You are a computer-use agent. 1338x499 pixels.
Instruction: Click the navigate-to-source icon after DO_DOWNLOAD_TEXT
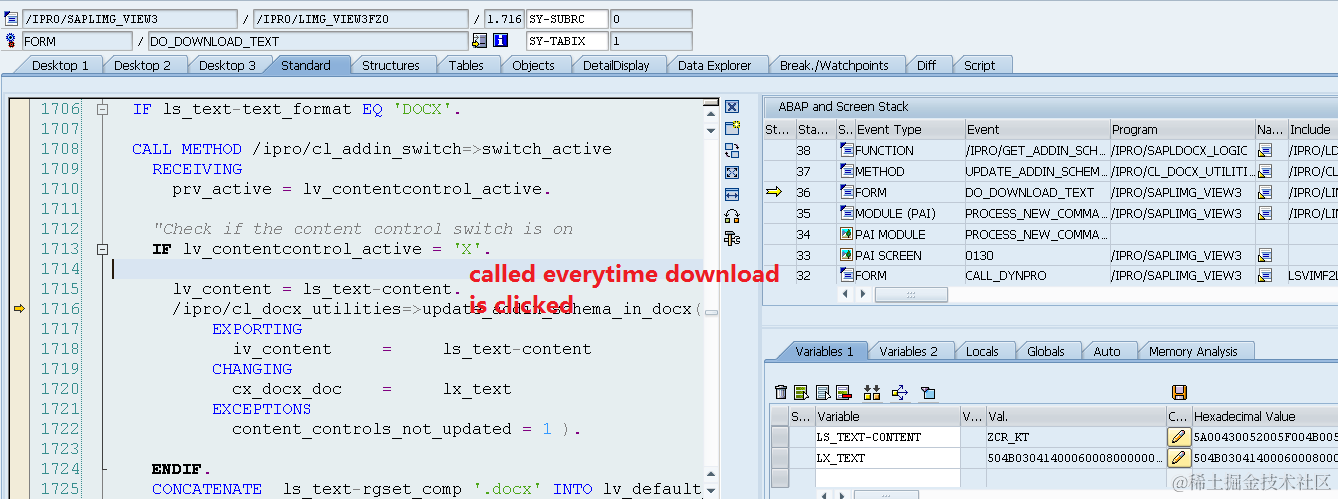479,41
